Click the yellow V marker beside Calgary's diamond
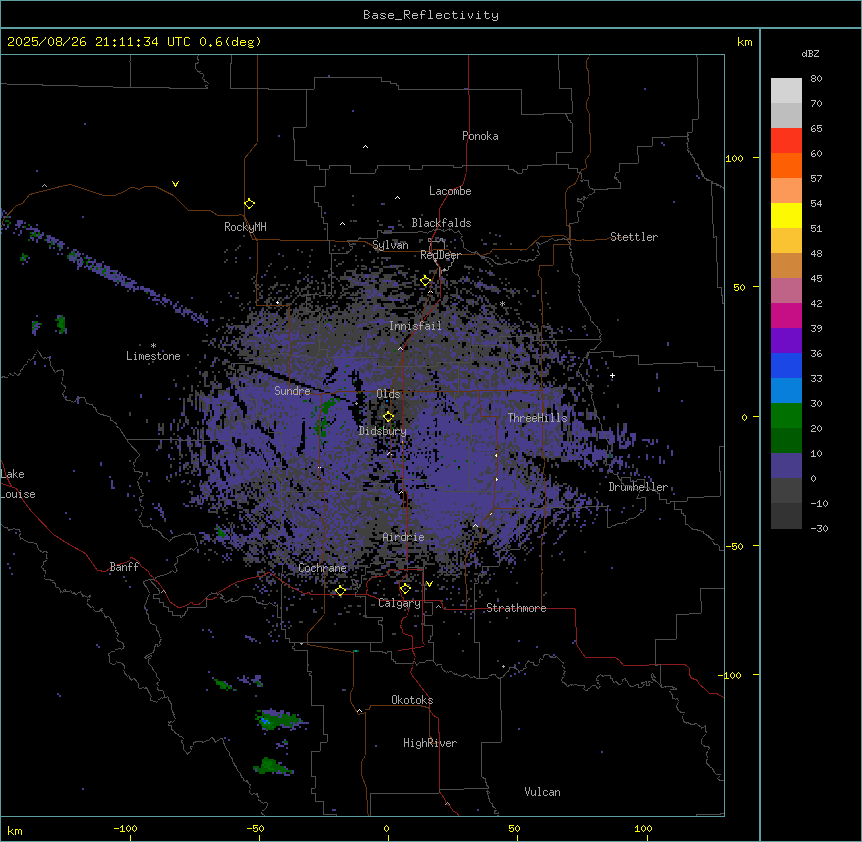The image size is (862, 842). (x=429, y=584)
